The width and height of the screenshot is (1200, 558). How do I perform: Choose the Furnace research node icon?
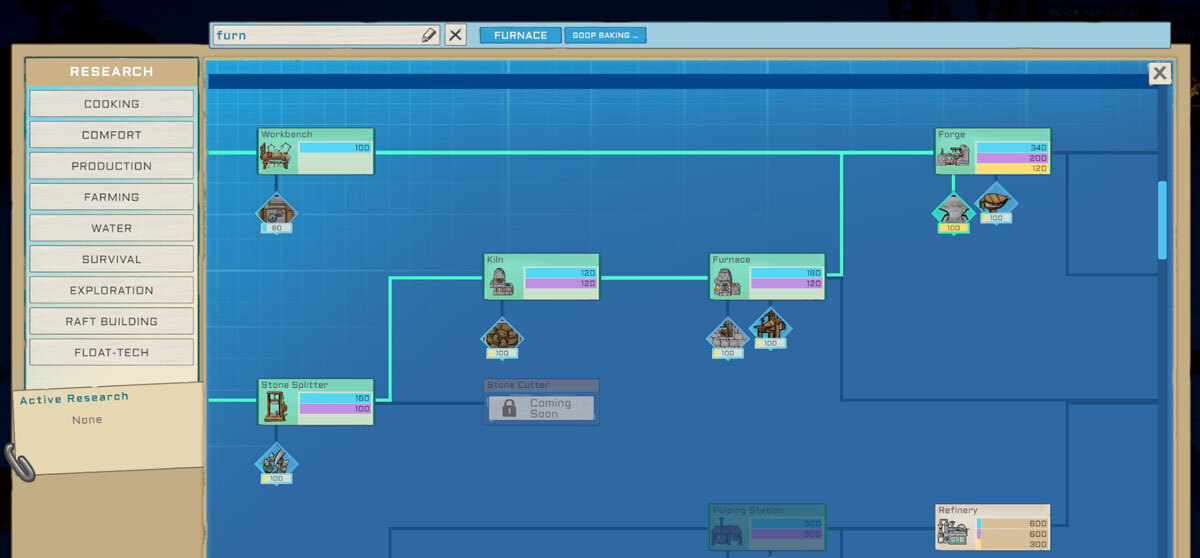(x=728, y=282)
